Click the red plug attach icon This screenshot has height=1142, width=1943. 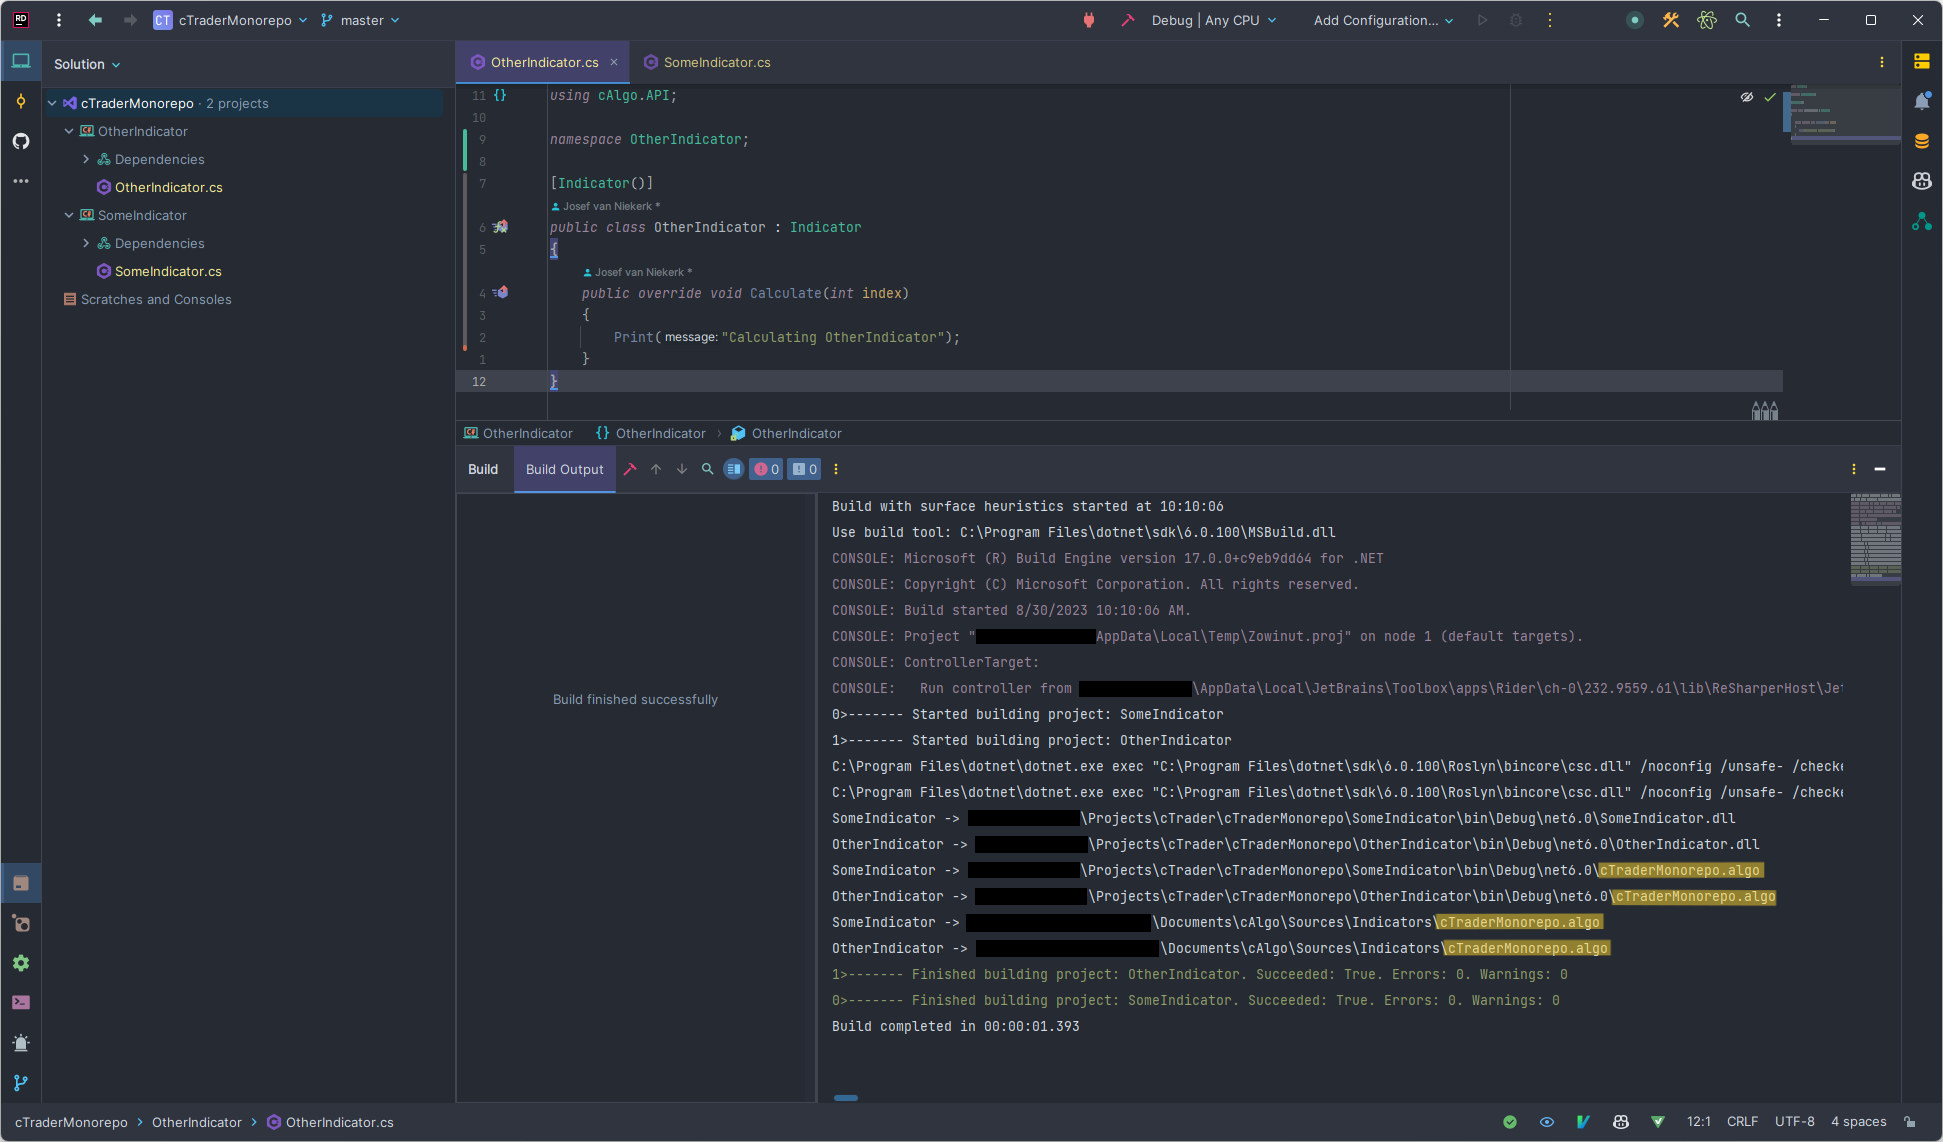coord(1089,20)
